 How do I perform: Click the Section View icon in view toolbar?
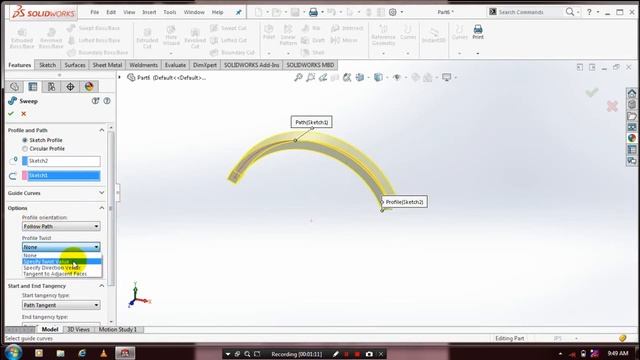335,77
